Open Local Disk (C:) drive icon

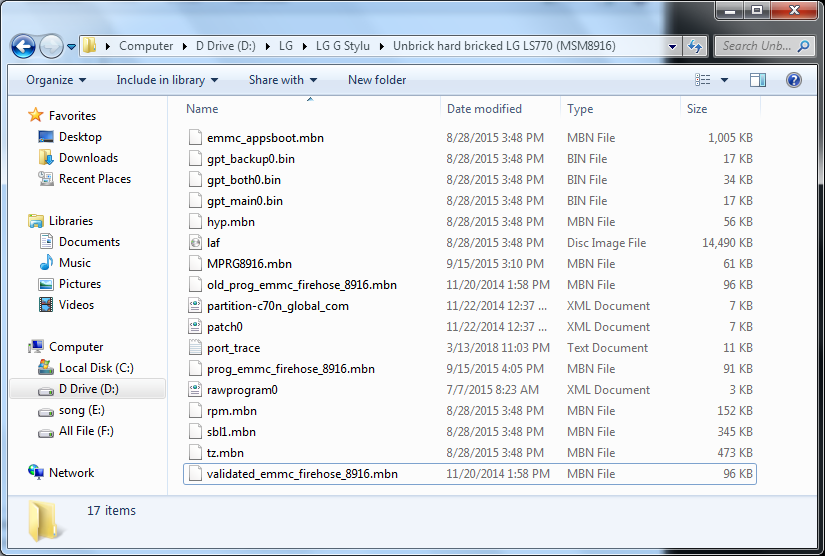point(46,368)
